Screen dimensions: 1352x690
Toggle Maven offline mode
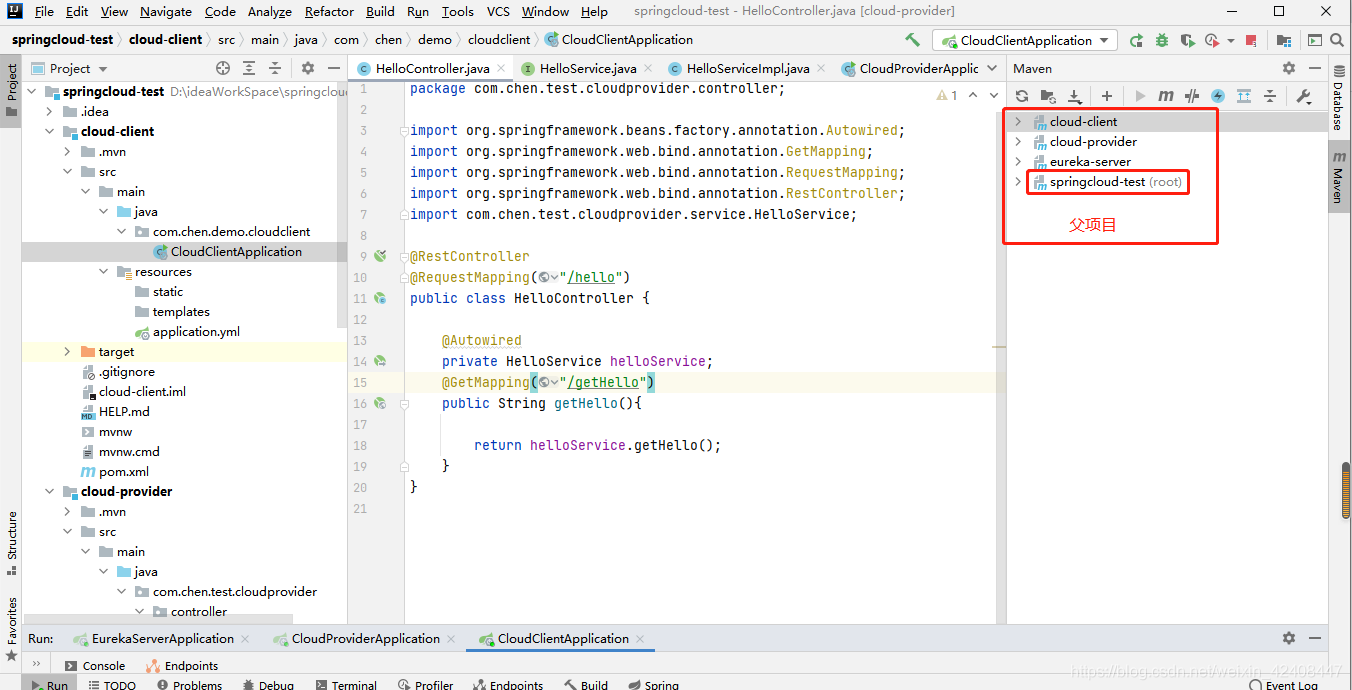pos(1191,96)
